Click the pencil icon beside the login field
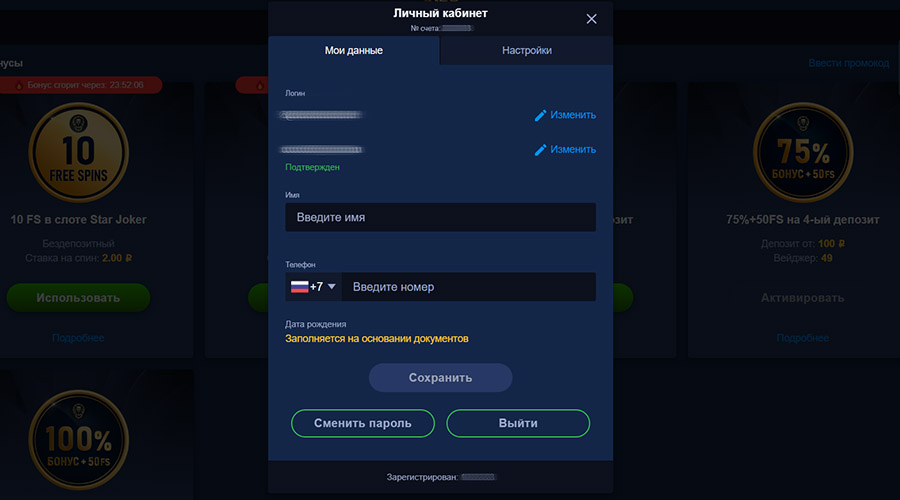Image resolution: width=900 pixels, height=500 pixels. pyautogui.click(x=541, y=115)
